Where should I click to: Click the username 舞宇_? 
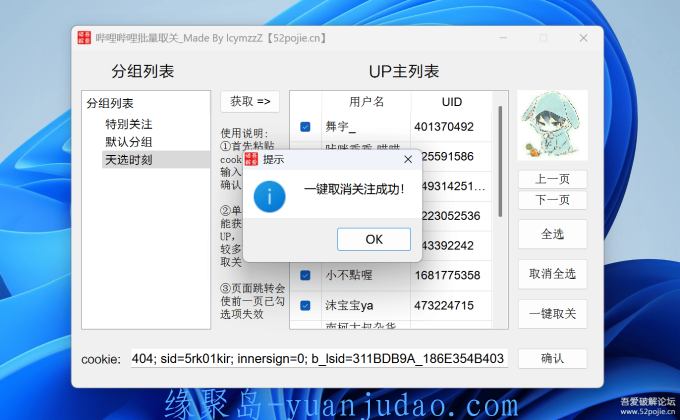tap(340, 127)
